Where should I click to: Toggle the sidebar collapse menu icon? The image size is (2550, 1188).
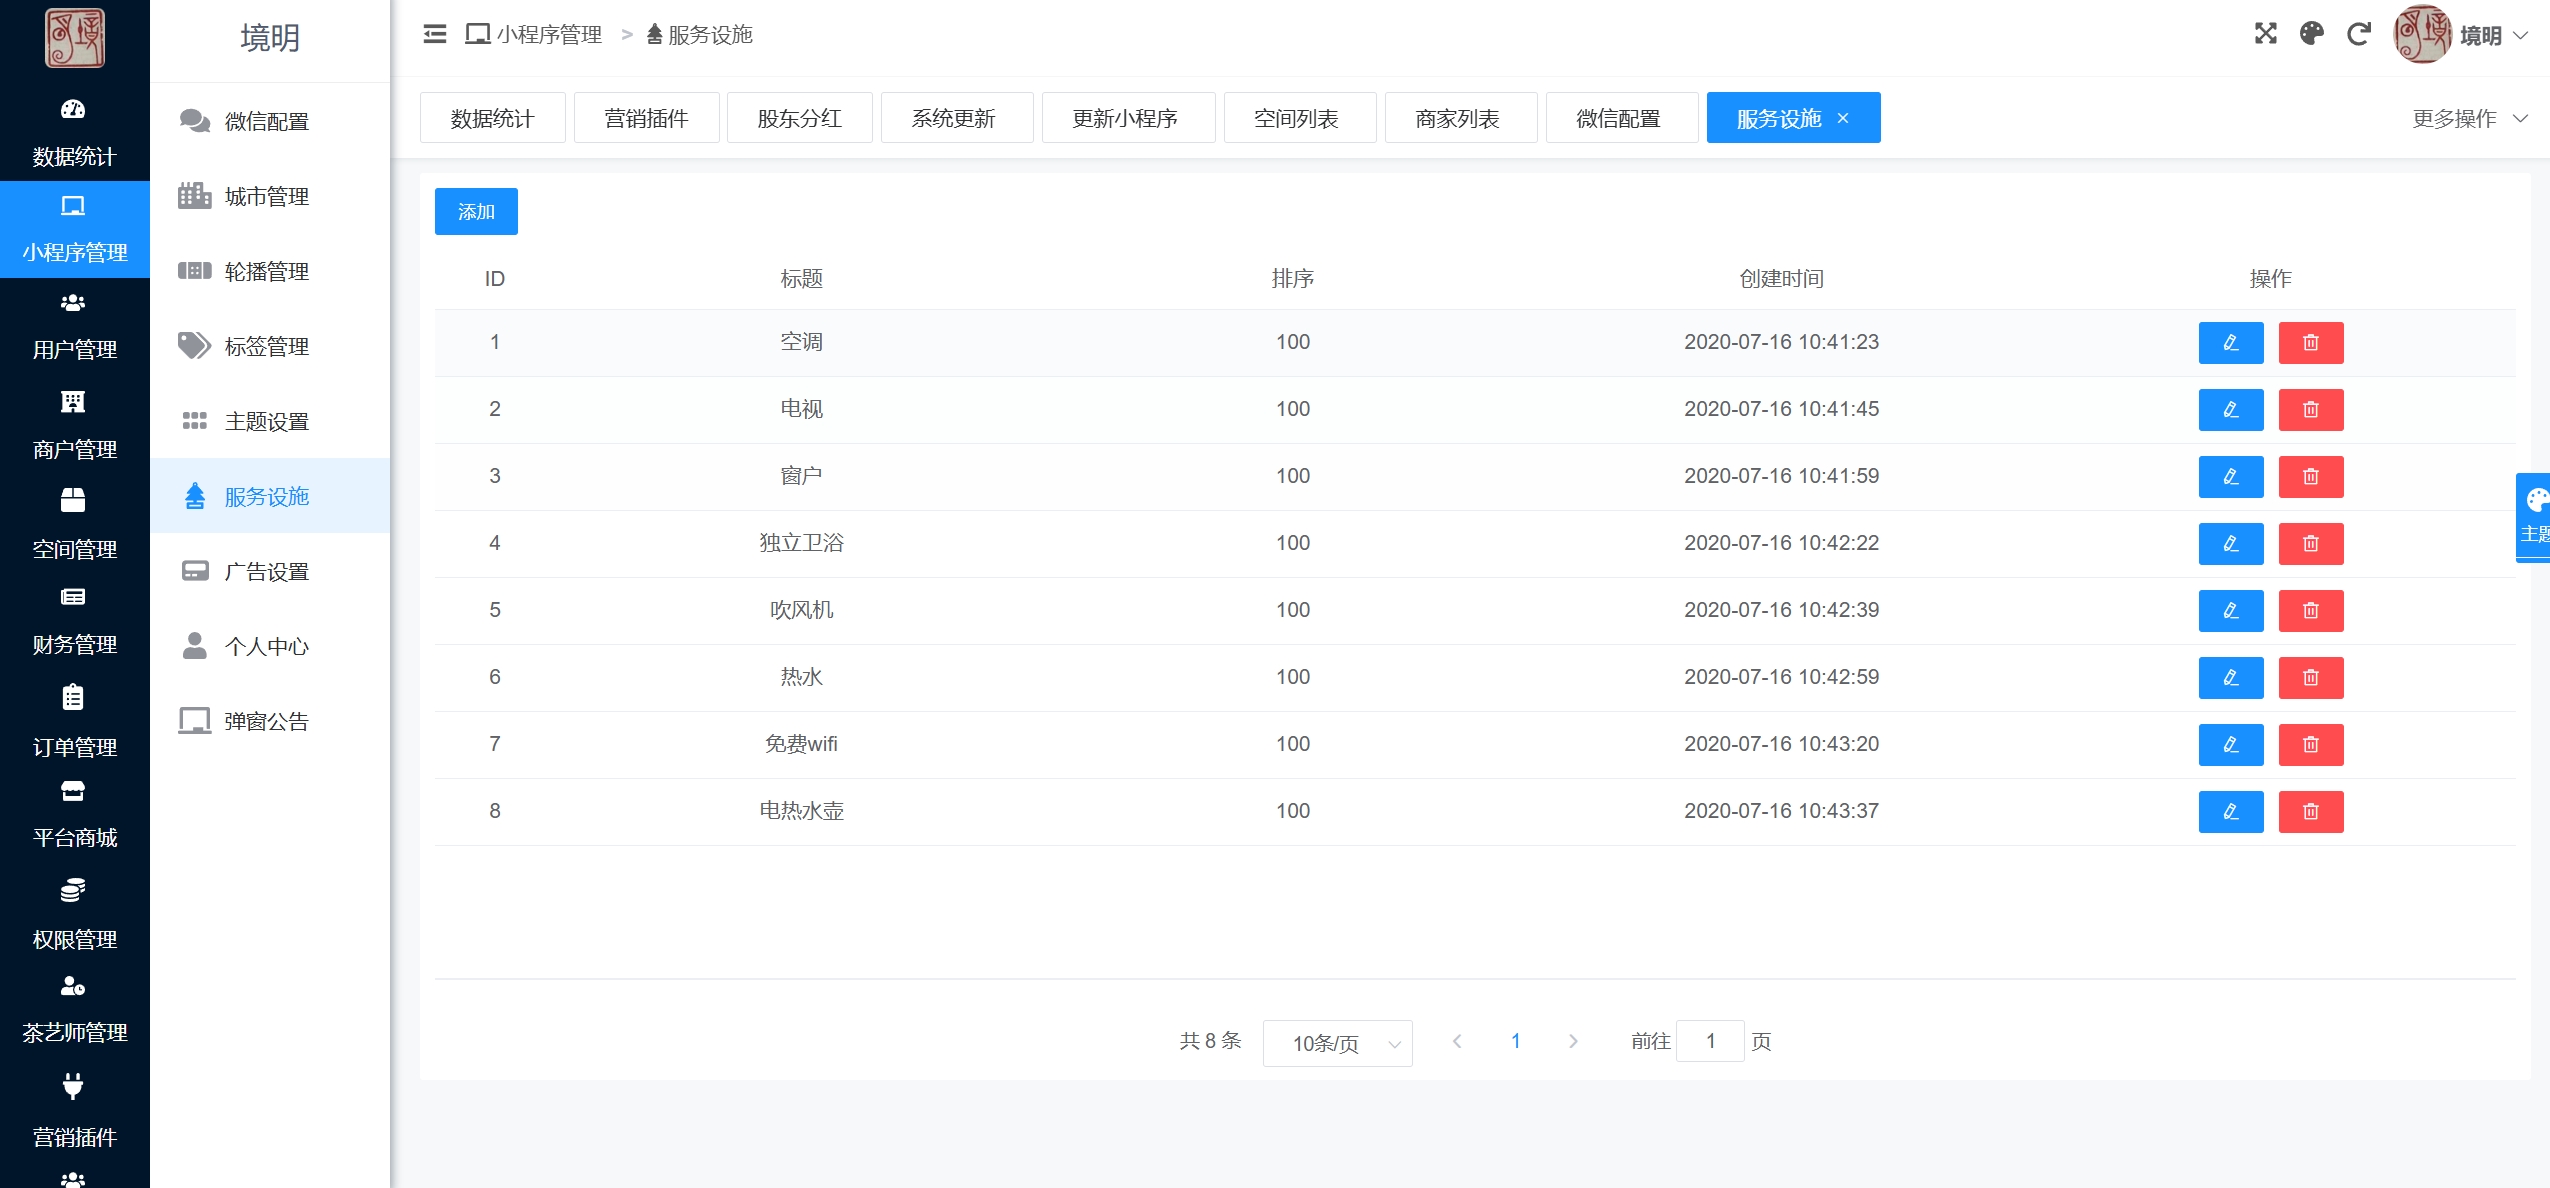point(434,35)
